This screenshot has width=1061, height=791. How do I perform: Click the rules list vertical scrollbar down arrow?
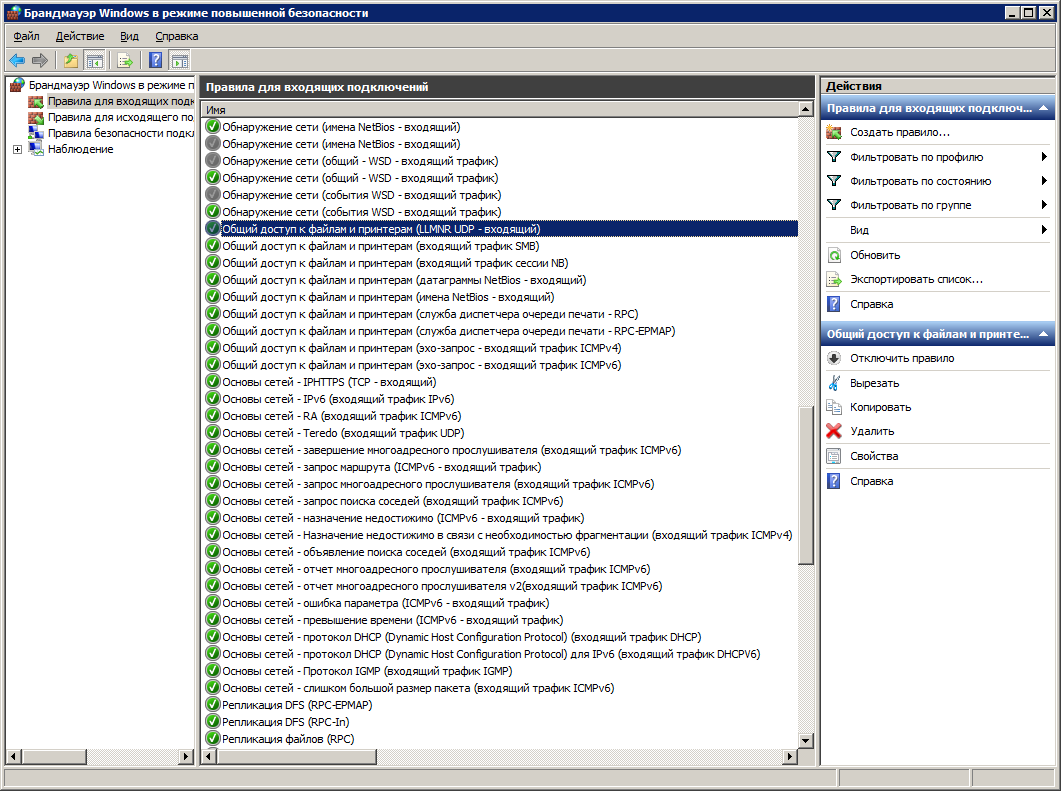pos(805,740)
